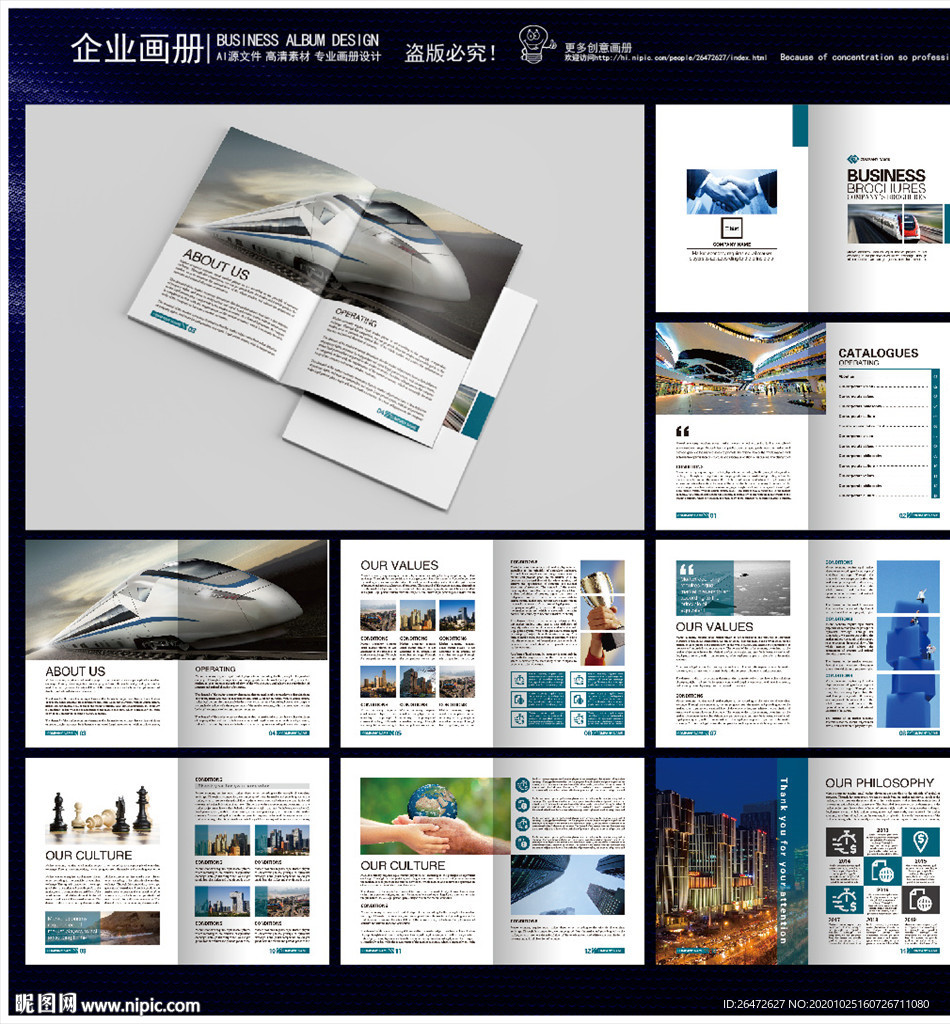Viewport: 950px width, 1024px height.
Task: Click the OUR VALUES heading under the teal quote box
Action: pos(714,626)
